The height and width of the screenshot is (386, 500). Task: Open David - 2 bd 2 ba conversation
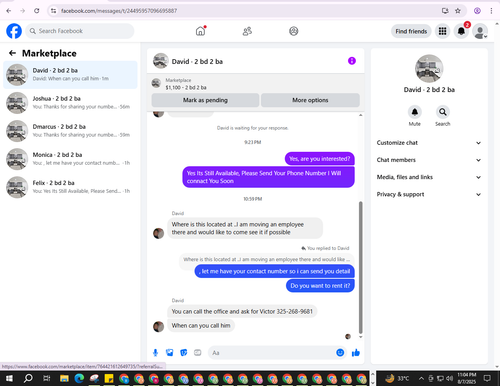coord(70,75)
